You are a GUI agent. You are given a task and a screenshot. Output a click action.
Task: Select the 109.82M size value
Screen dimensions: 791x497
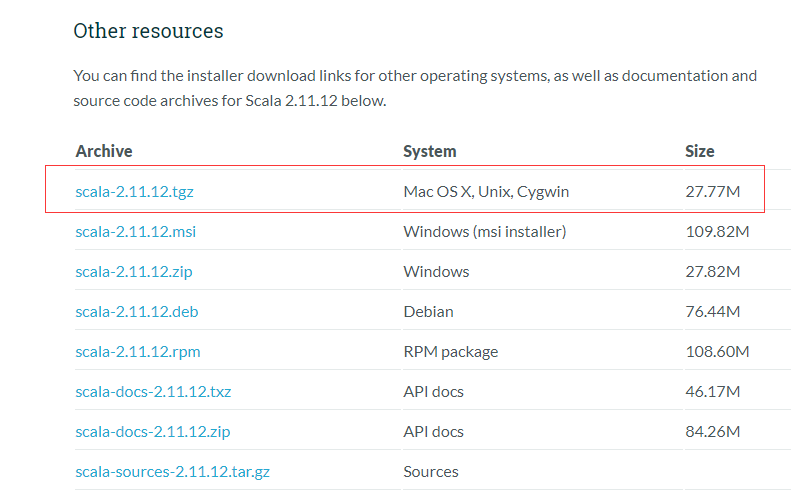pos(717,231)
